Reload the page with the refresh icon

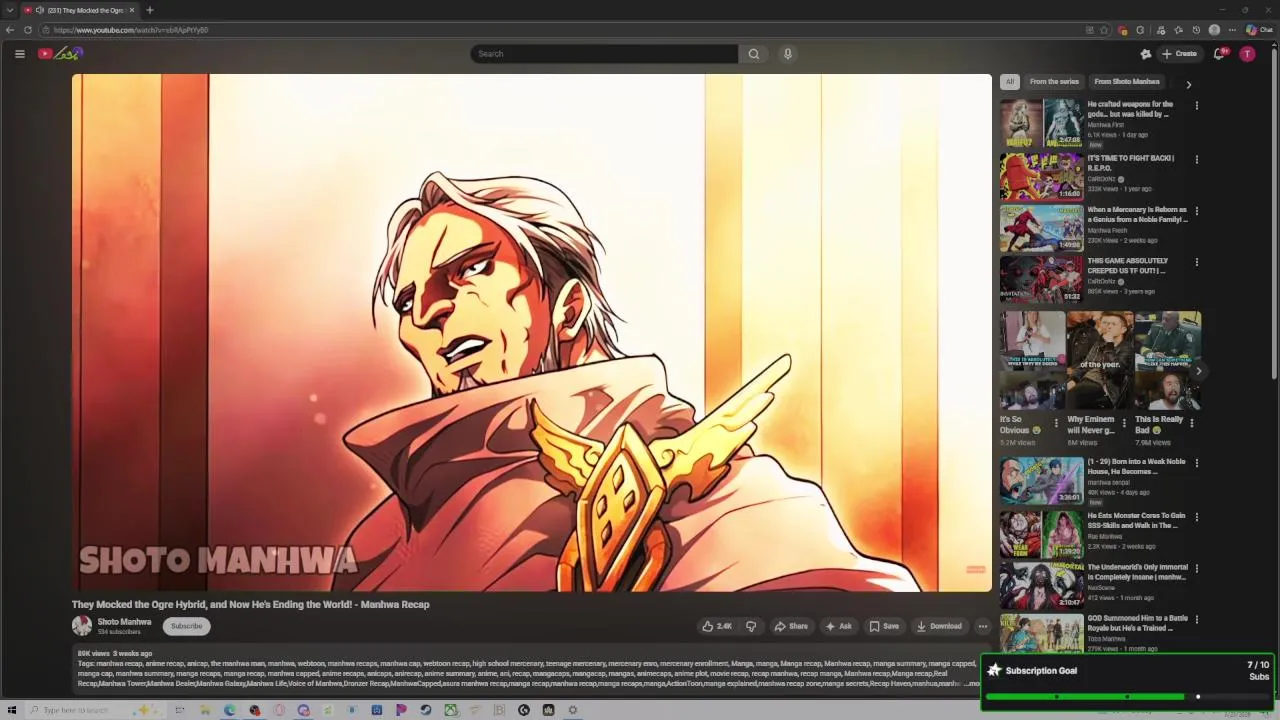28,30
